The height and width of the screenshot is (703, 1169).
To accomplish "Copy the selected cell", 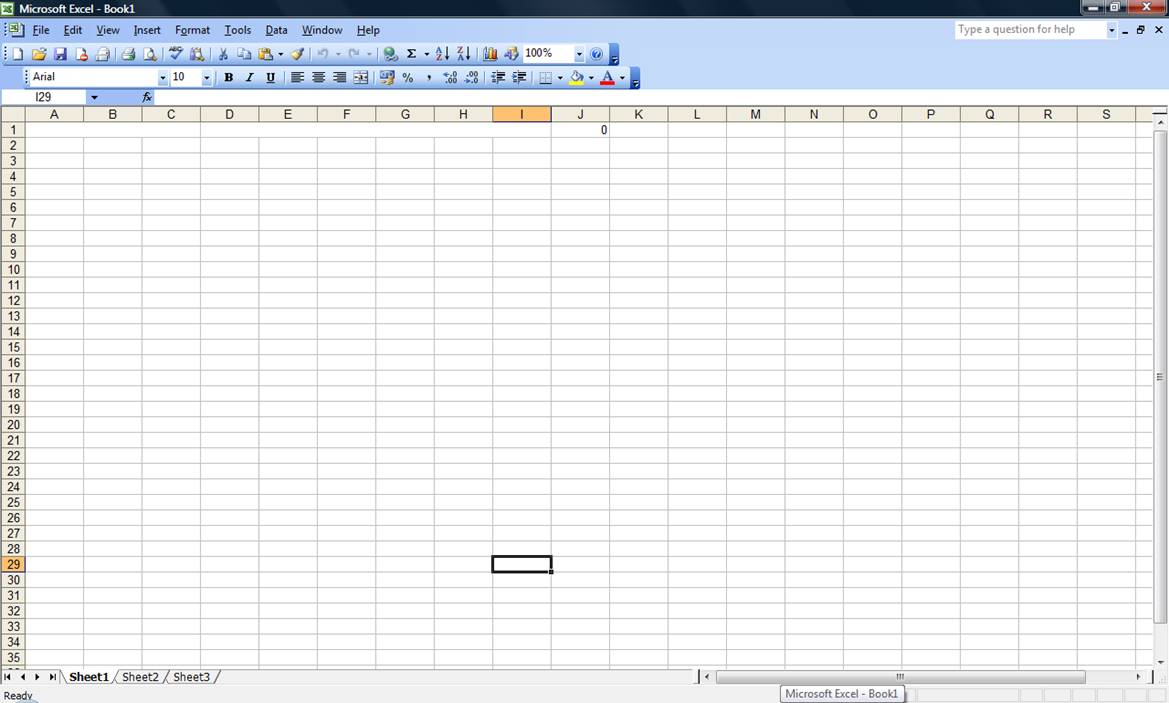I will (x=244, y=54).
